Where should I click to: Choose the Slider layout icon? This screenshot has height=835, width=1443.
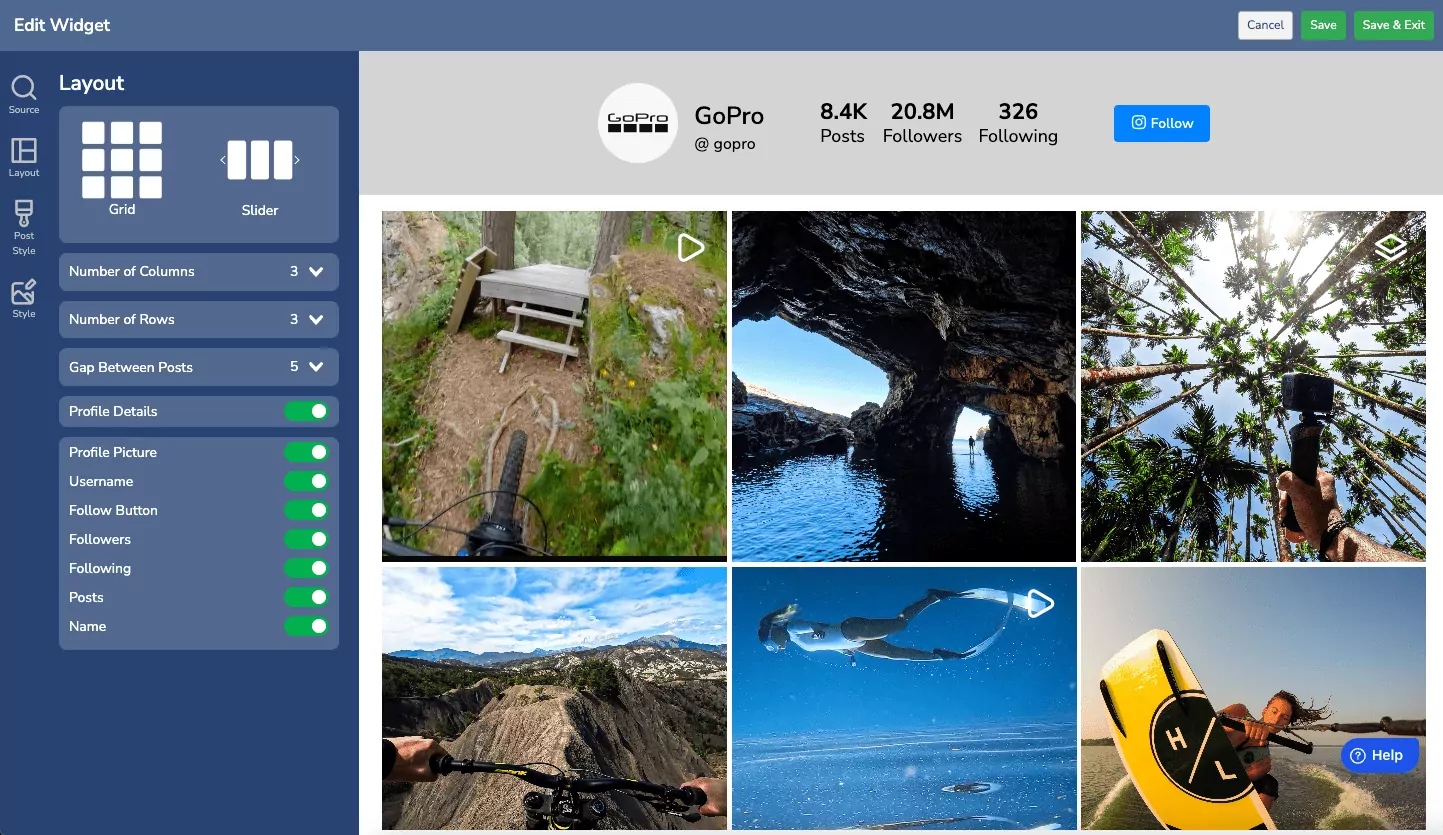pos(260,160)
